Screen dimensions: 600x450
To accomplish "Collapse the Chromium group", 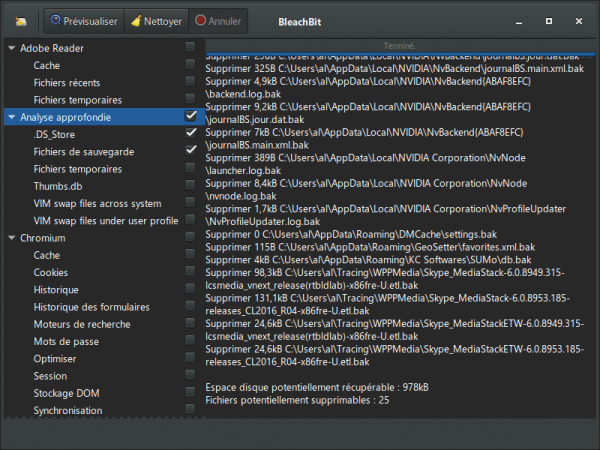I will pos(12,238).
